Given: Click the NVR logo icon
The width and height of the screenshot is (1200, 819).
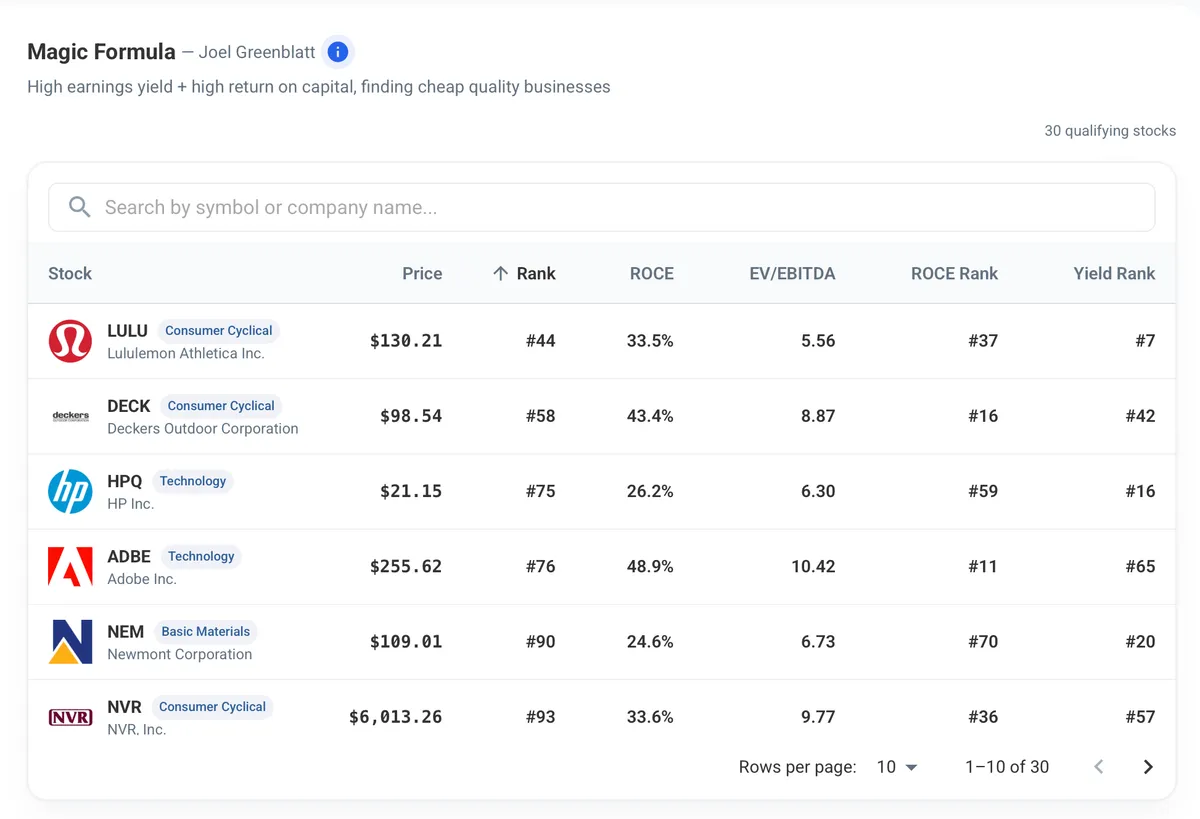Looking at the screenshot, I should pos(70,717).
